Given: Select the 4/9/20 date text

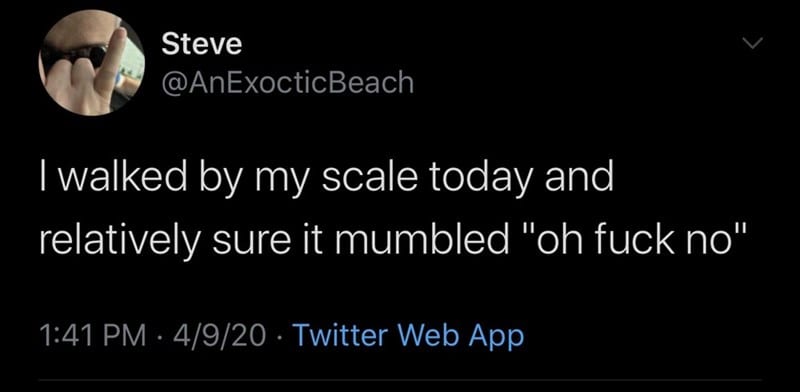Looking at the screenshot, I should (220, 336).
